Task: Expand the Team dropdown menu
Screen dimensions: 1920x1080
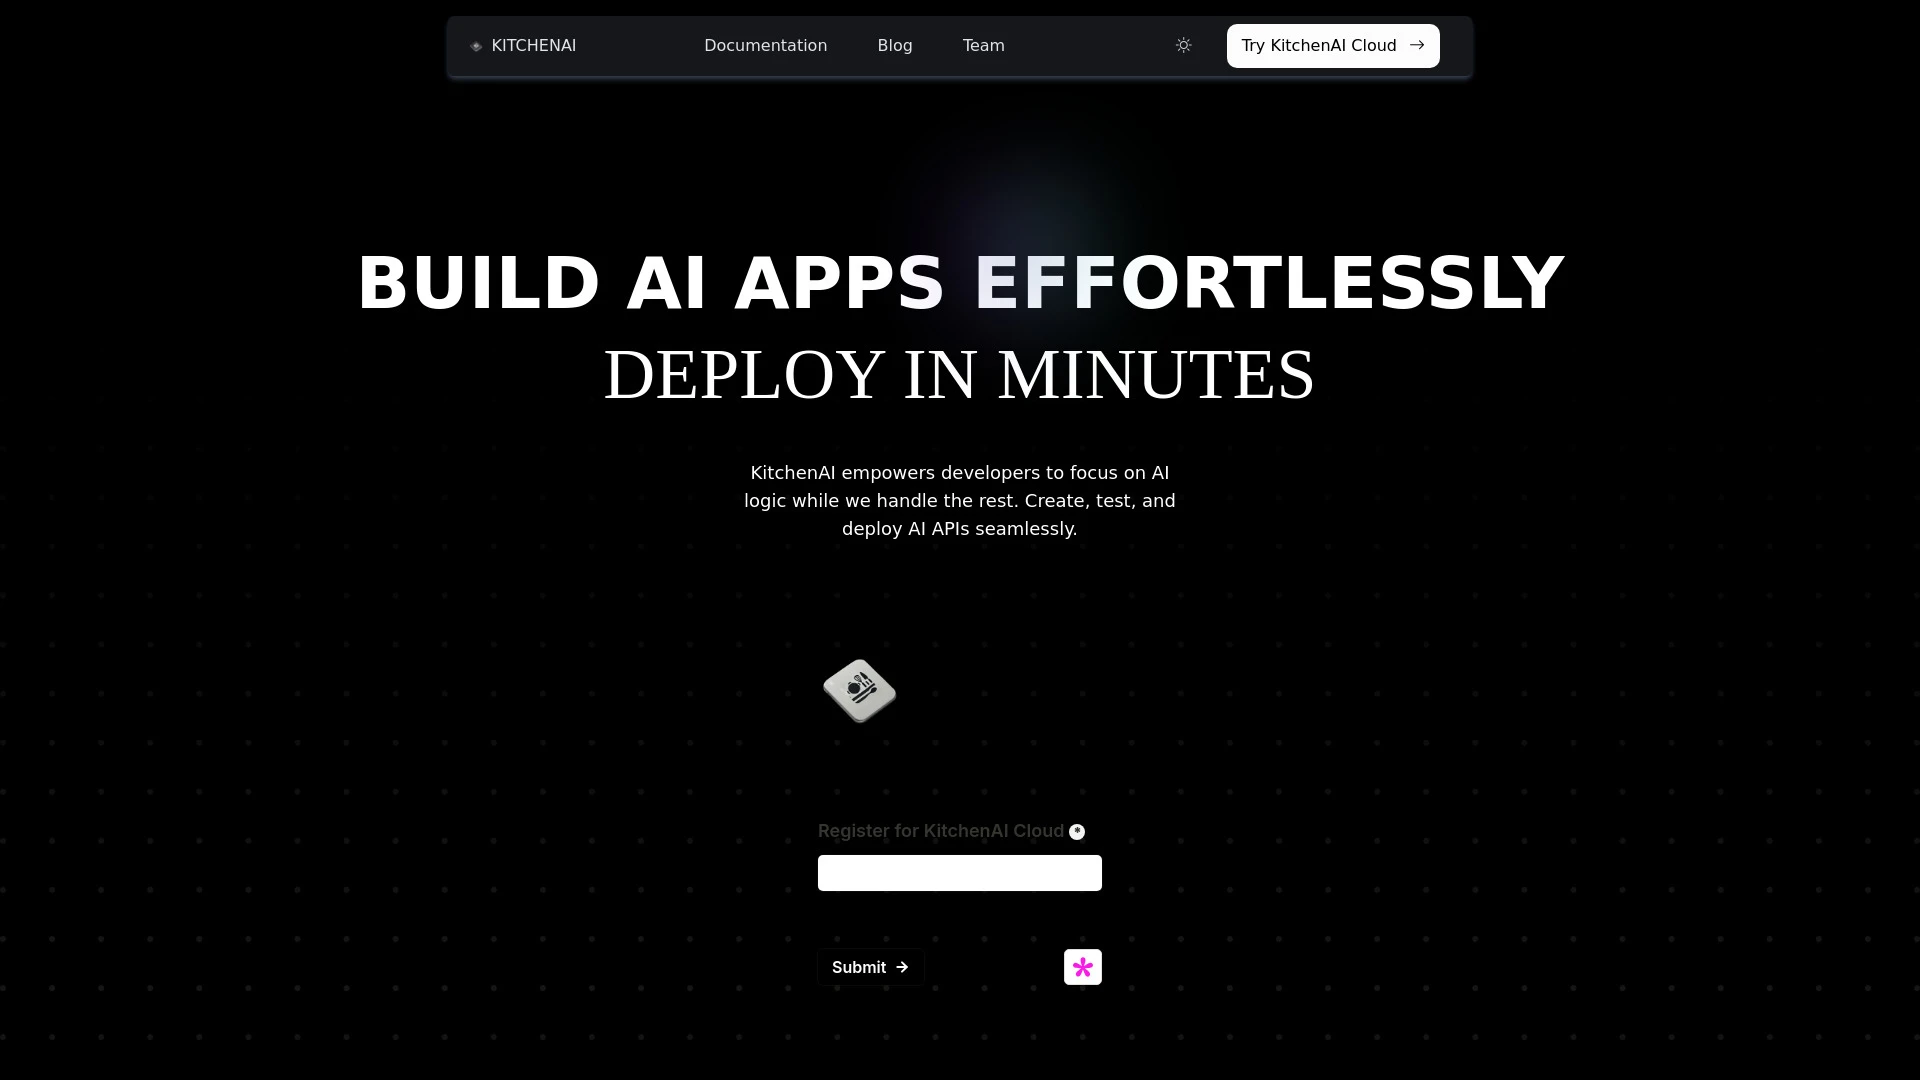Action: point(984,45)
